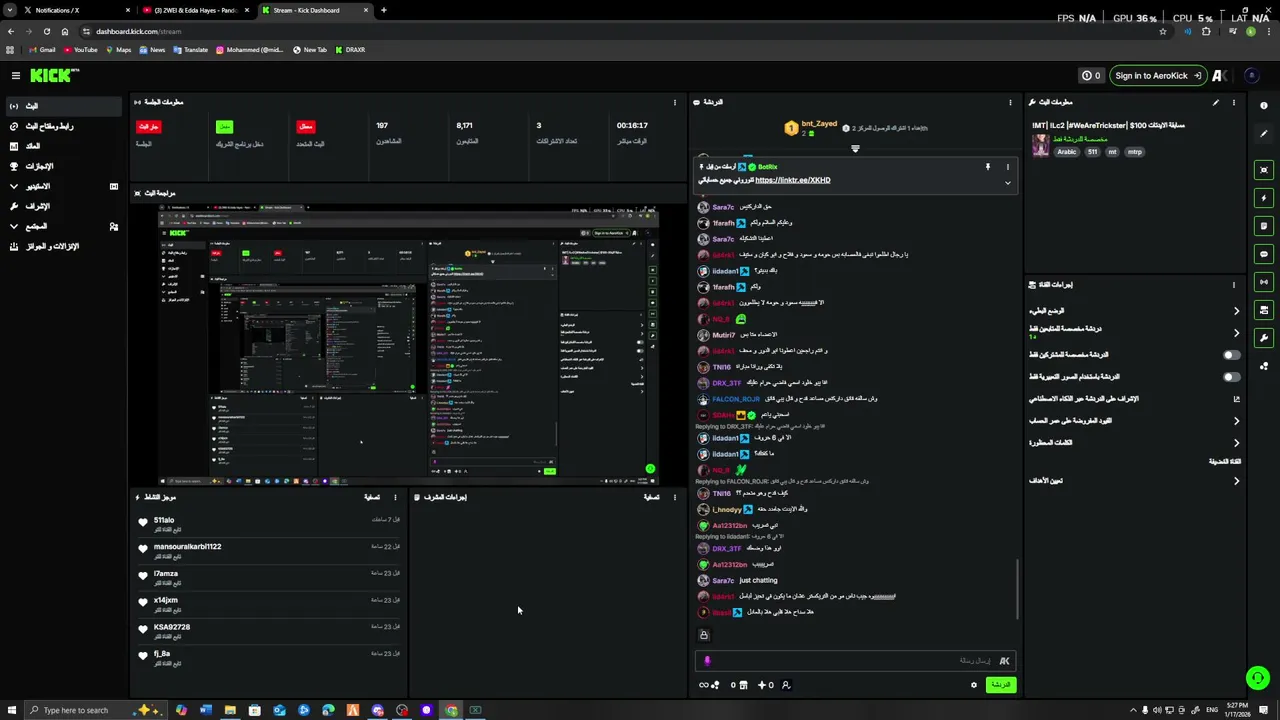Click the browser address bar
Image resolution: width=1280 pixels, height=720 pixels.
(620, 31)
